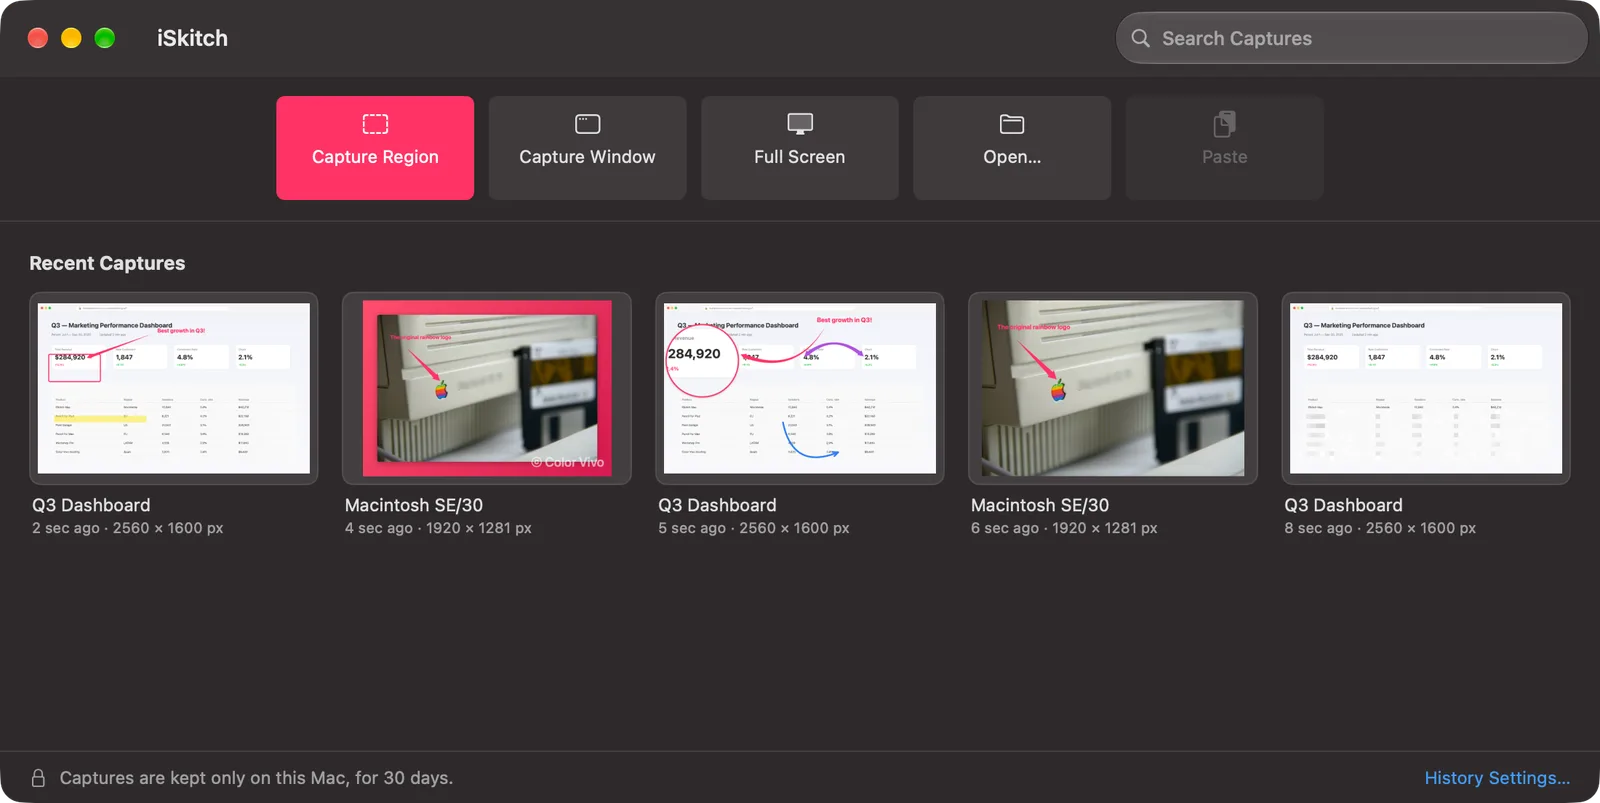Click the Capture Window button
The height and width of the screenshot is (803, 1600).
587,148
